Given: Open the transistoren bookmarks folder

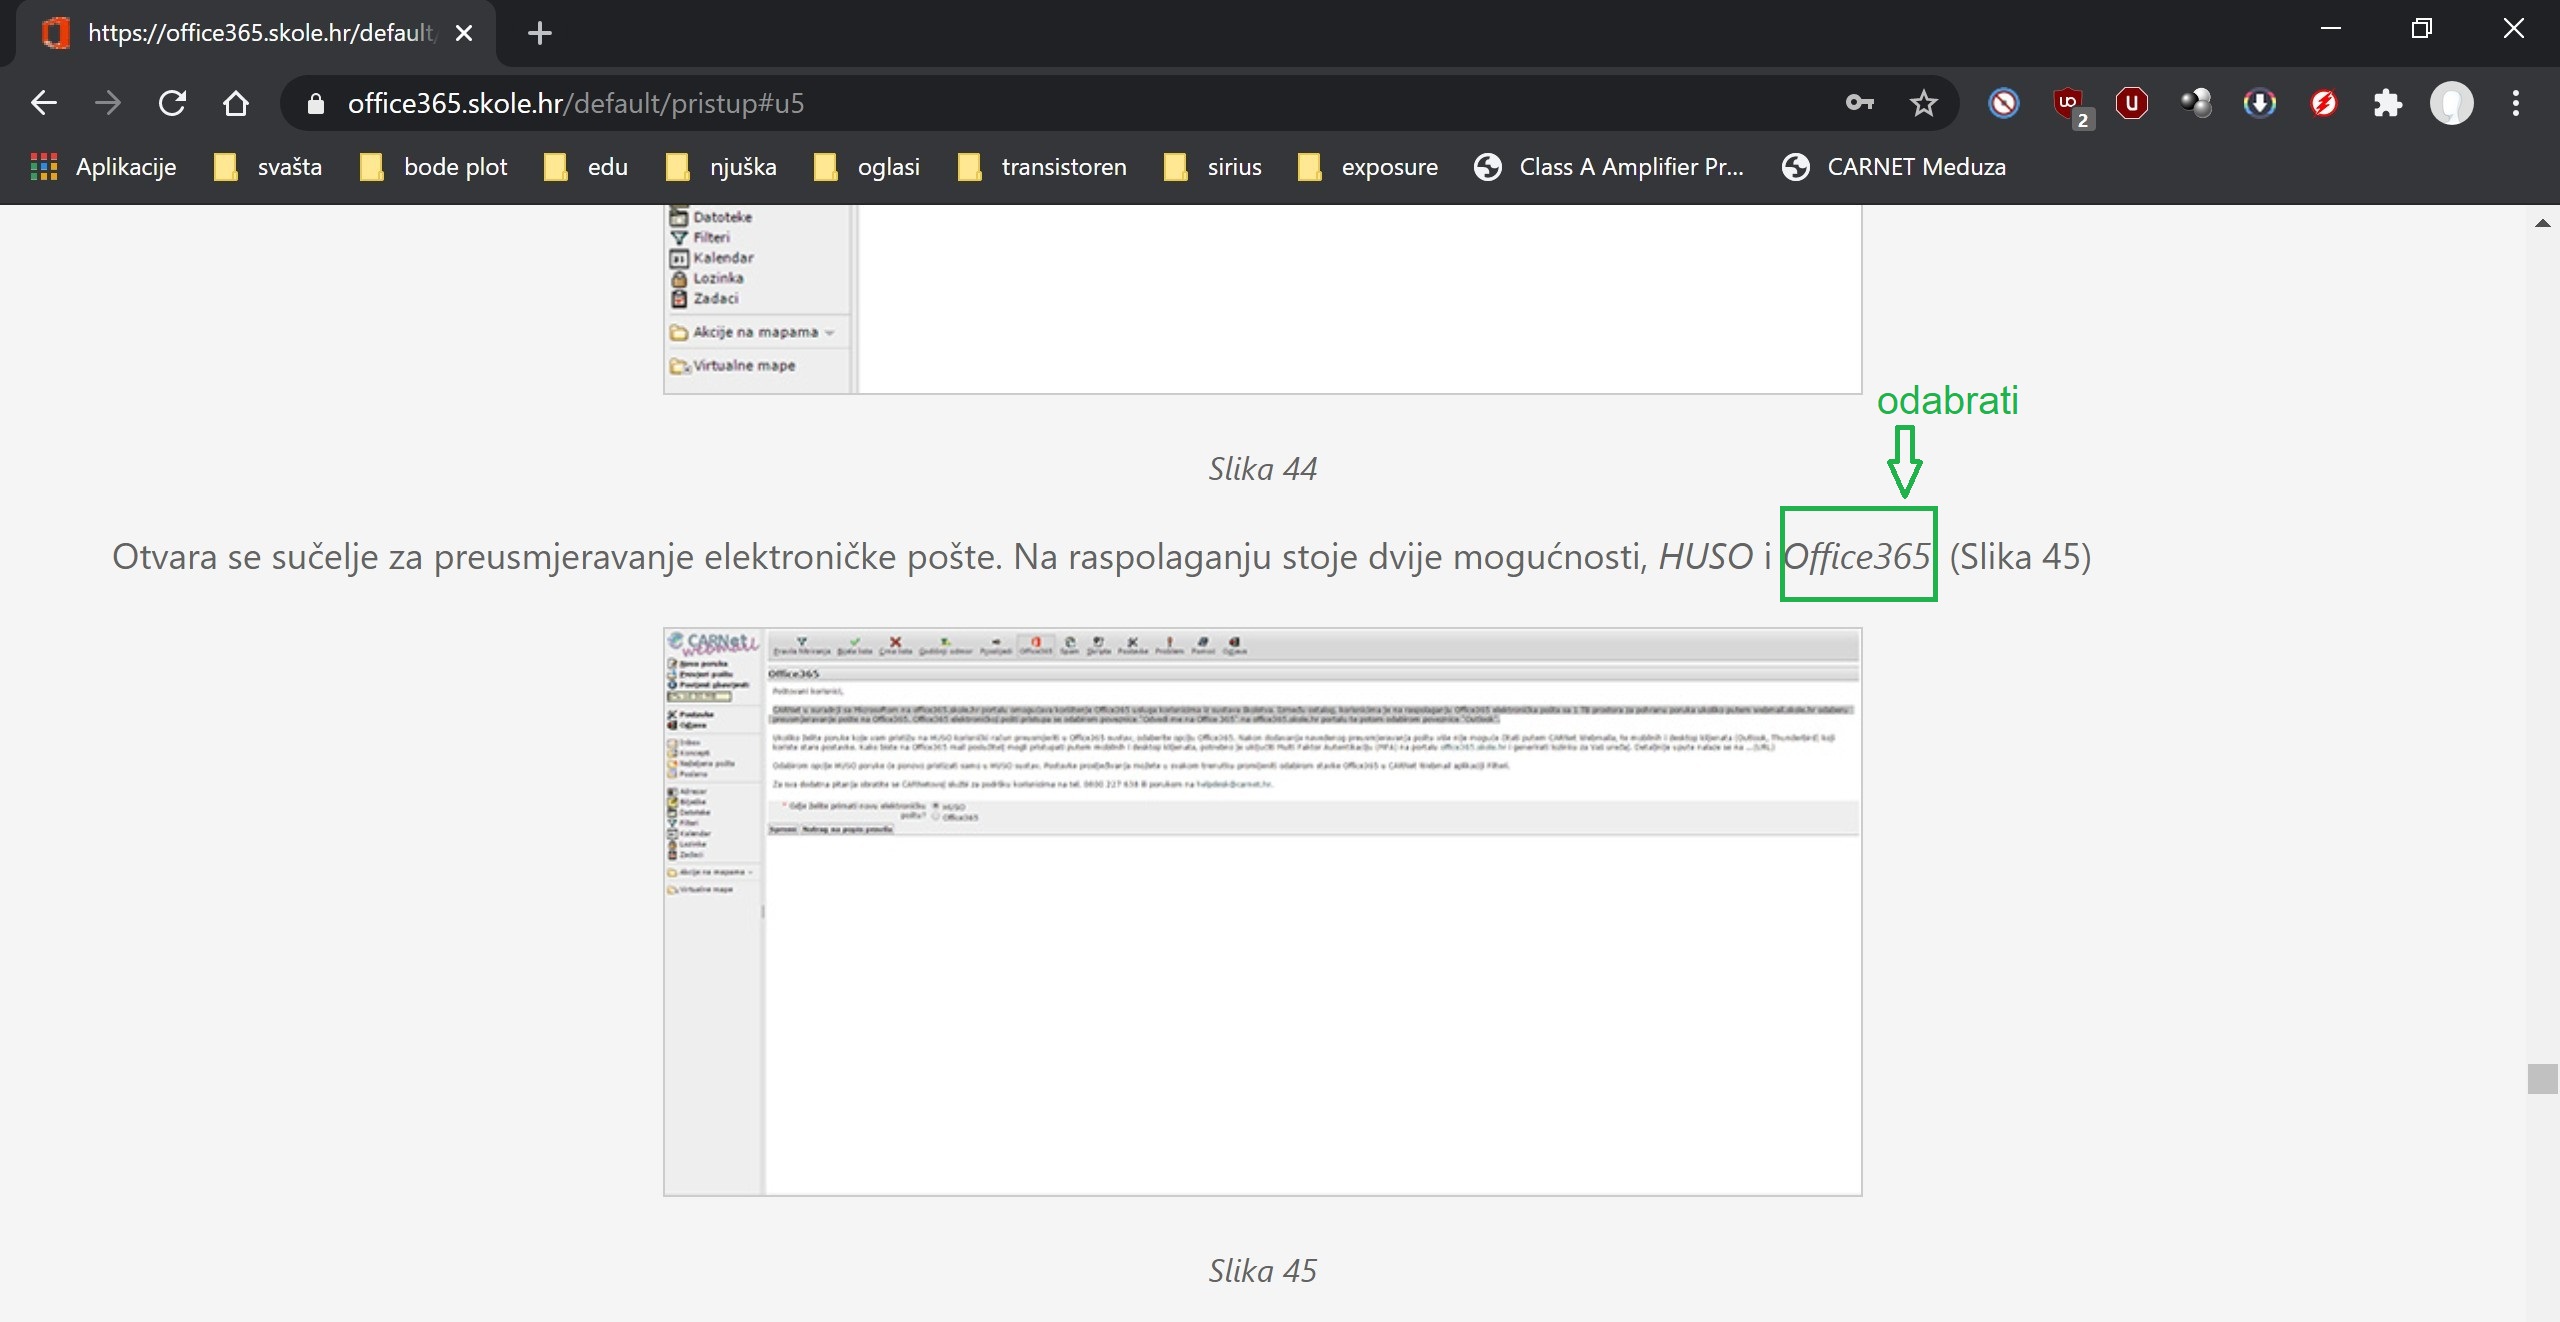Looking at the screenshot, I should coord(1042,167).
